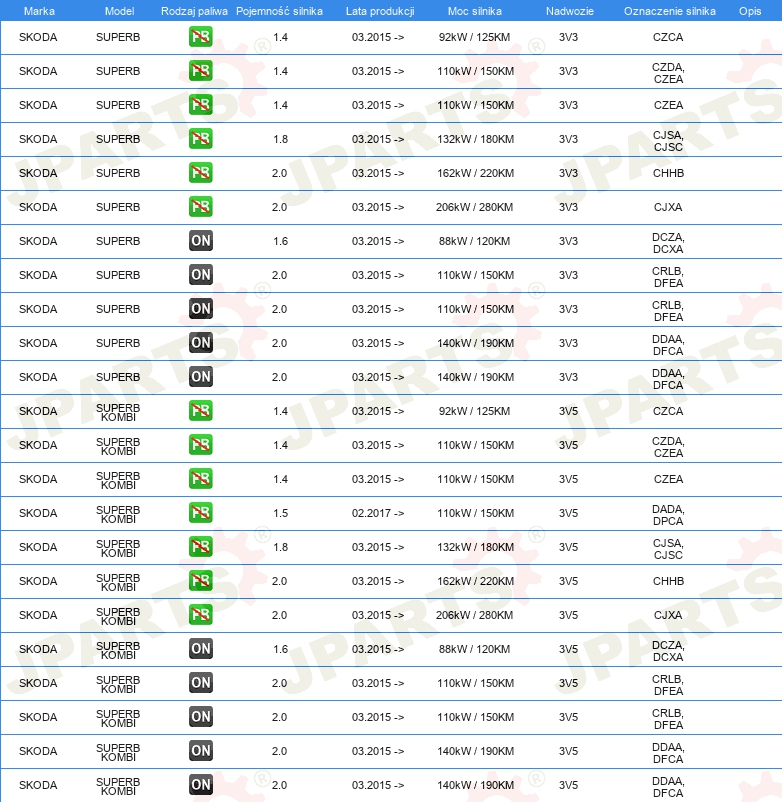Click the Moc silnika column header
782x802 pixels.
pos(475,11)
